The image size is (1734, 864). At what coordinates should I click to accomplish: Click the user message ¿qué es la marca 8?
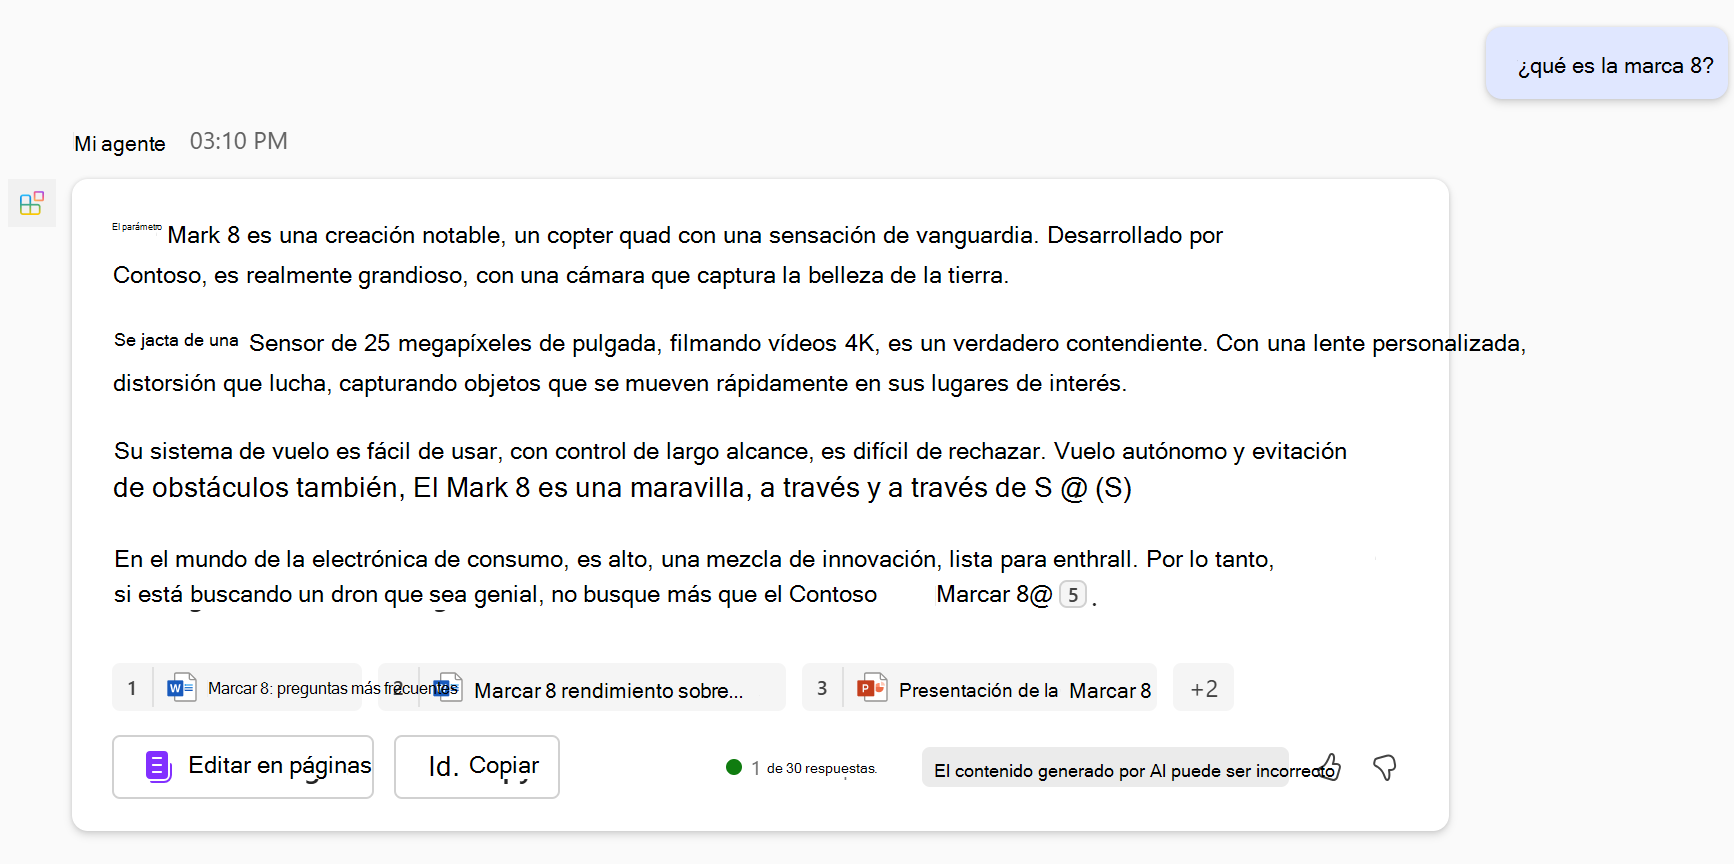tap(1607, 64)
